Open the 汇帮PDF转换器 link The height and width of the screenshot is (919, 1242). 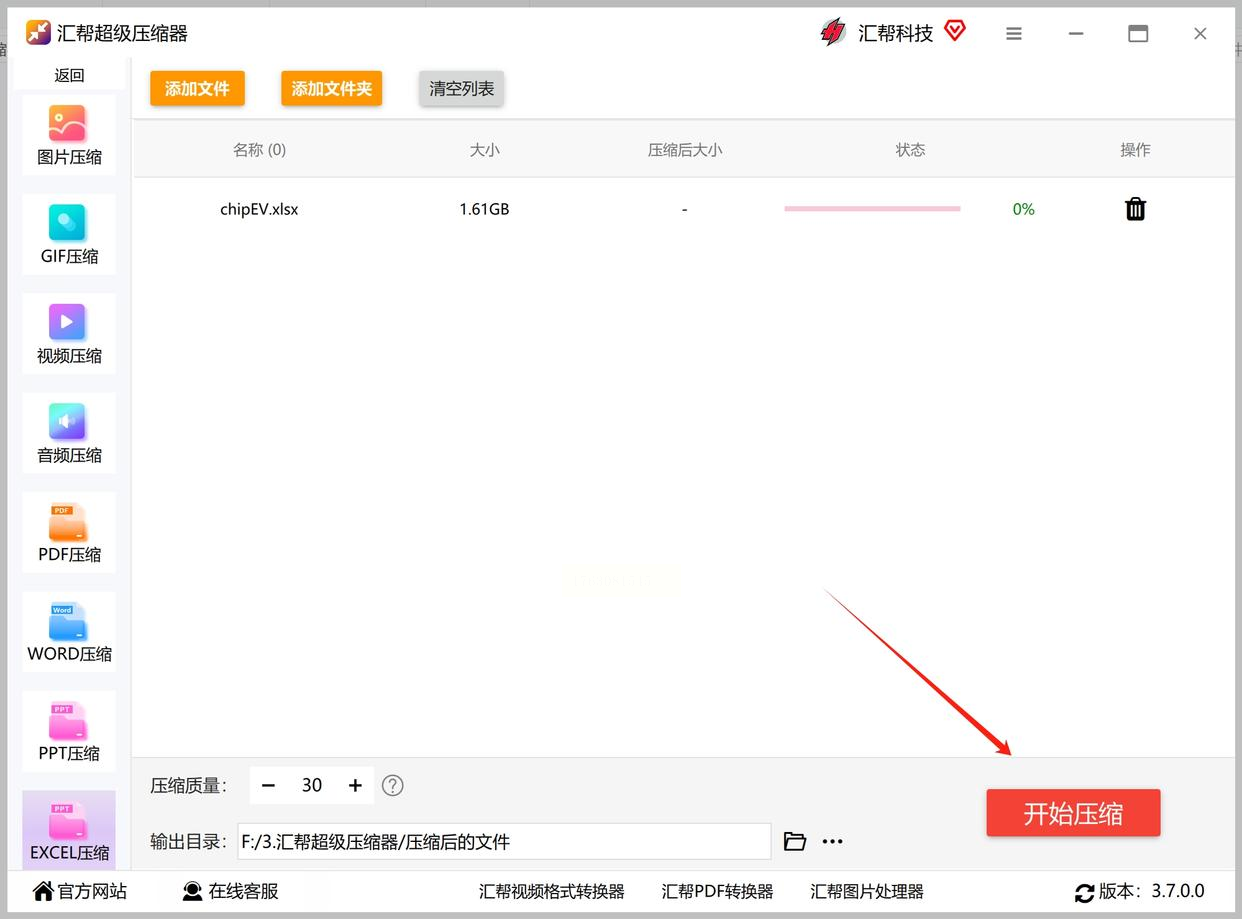click(717, 891)
